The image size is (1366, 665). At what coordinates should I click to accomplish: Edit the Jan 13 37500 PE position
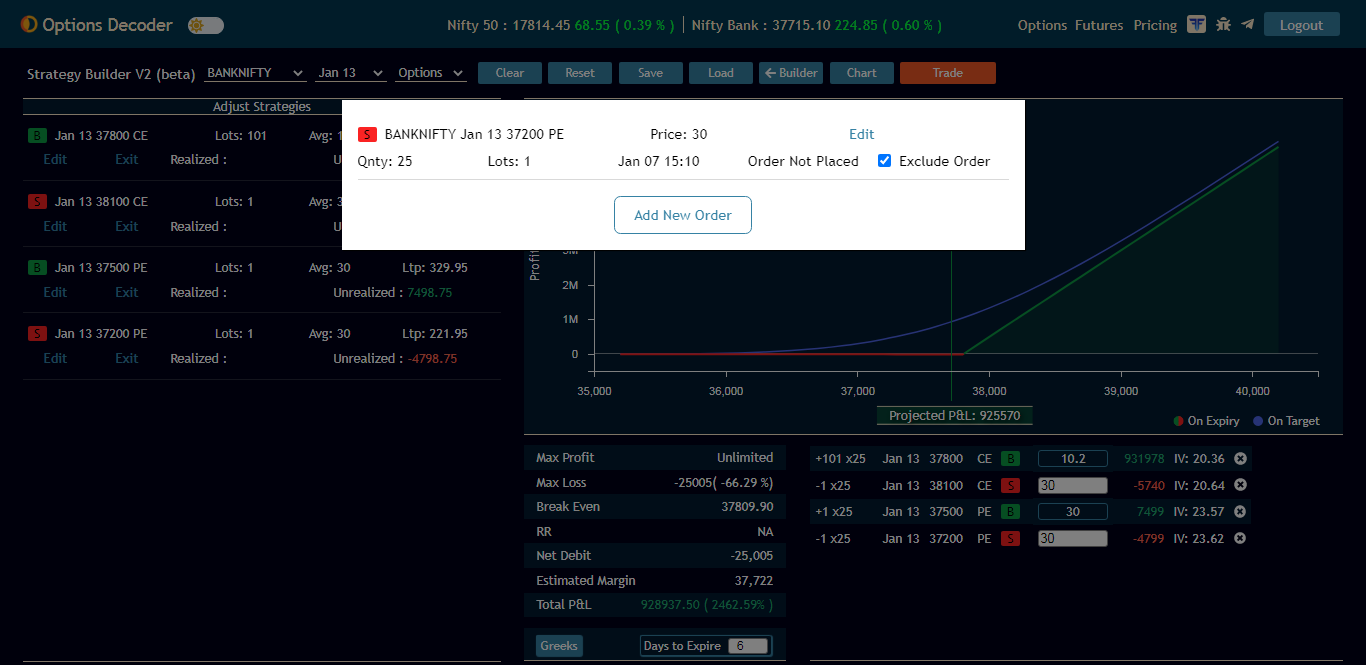(55, 292)
